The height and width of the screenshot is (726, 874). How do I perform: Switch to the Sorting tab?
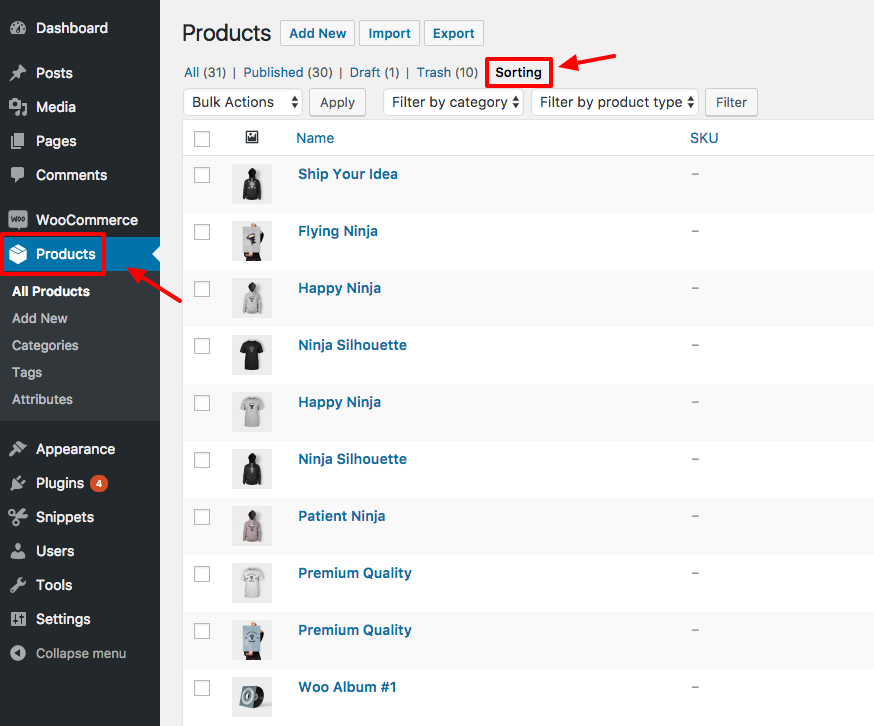pyautogui.click(x=518, y=72)
